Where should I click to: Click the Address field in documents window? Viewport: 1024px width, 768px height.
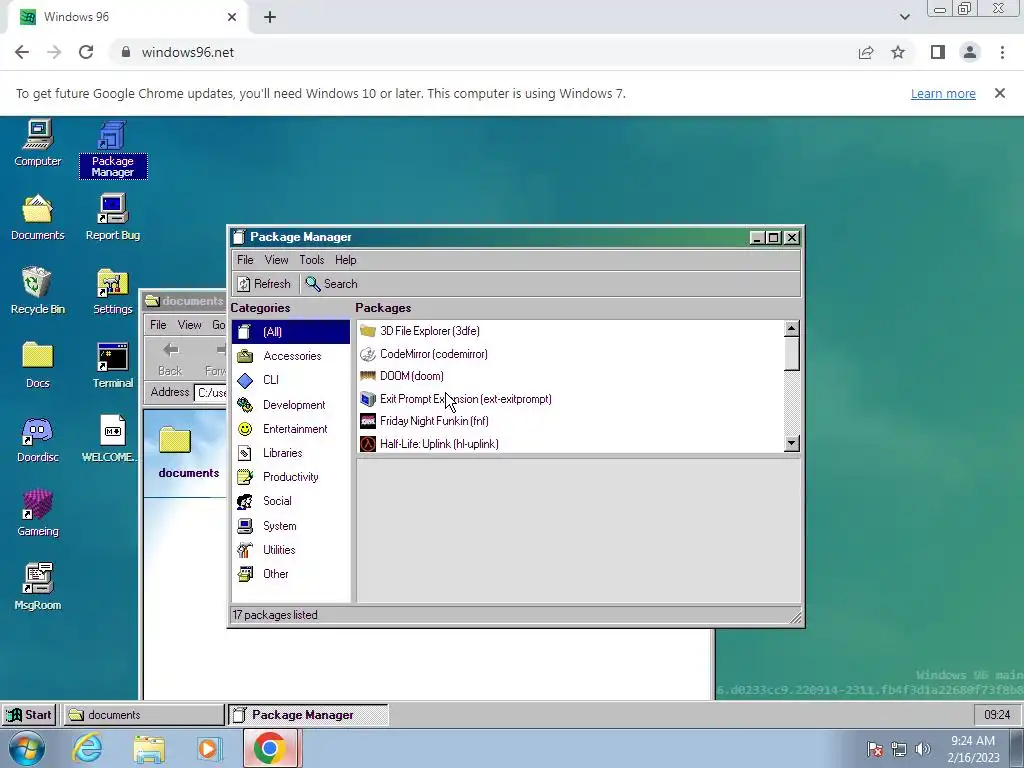point(210,392)
